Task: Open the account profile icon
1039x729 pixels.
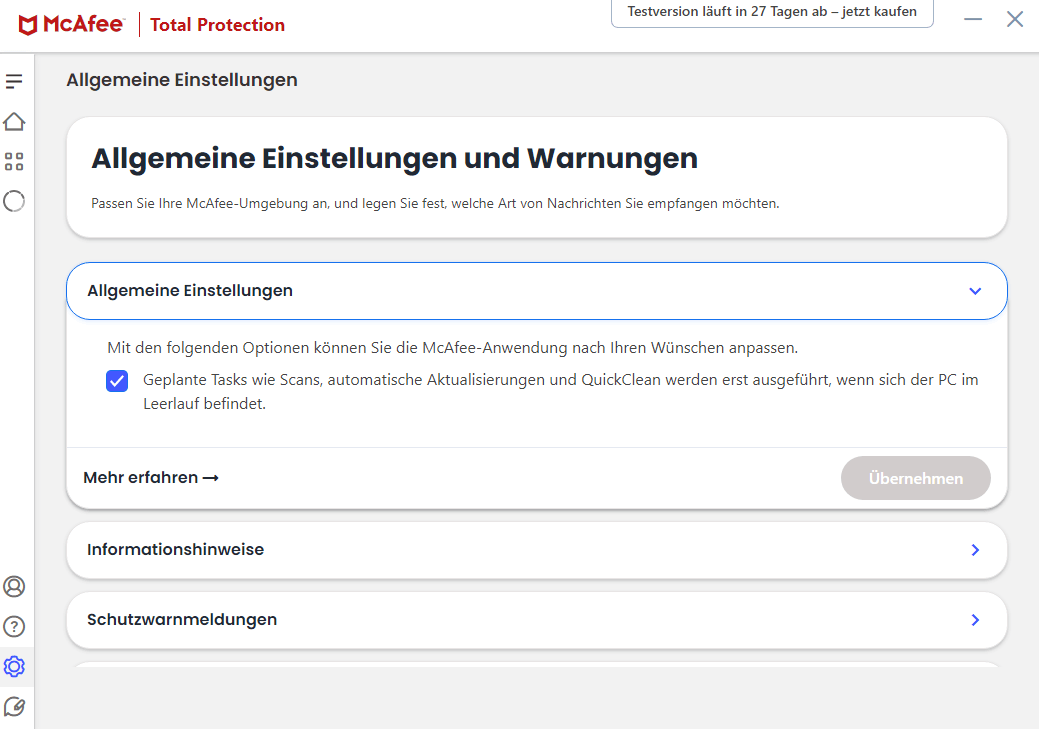Action: pyautogui.click(x=14, y=587)
